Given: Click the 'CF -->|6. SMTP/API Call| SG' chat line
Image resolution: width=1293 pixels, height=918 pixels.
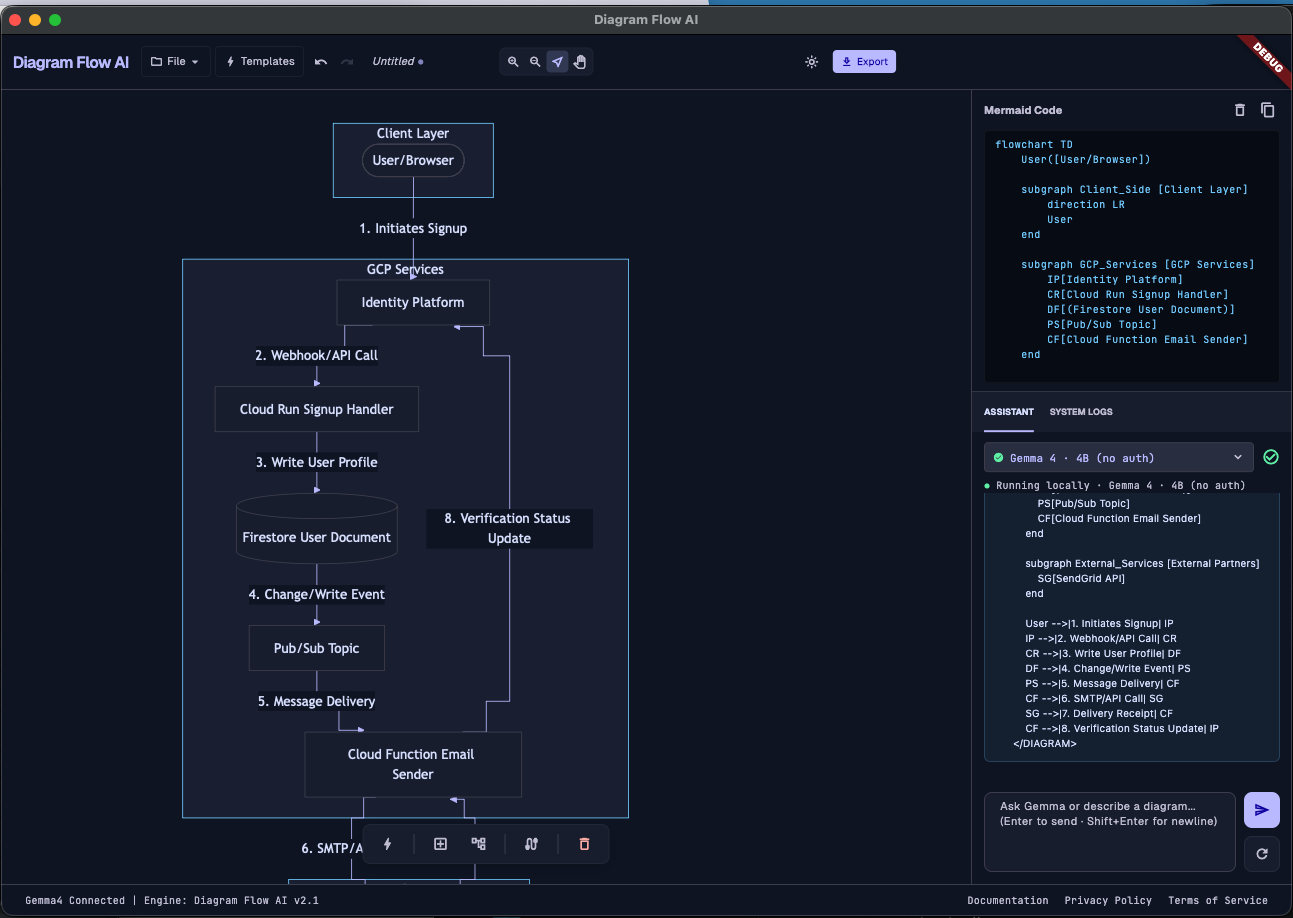Looking at the screenshot, I should click(1094, 699).
